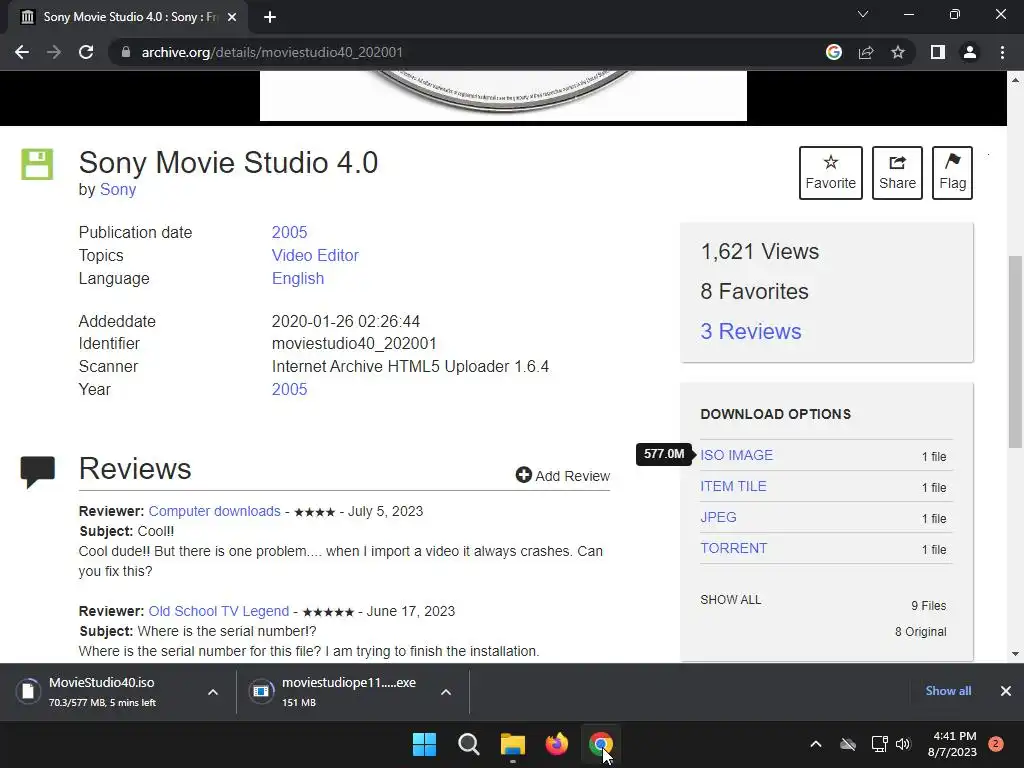Open the Year 2005 link
Screen dimensions: 1024x768
pyautogui.click(x=289, y=389)
